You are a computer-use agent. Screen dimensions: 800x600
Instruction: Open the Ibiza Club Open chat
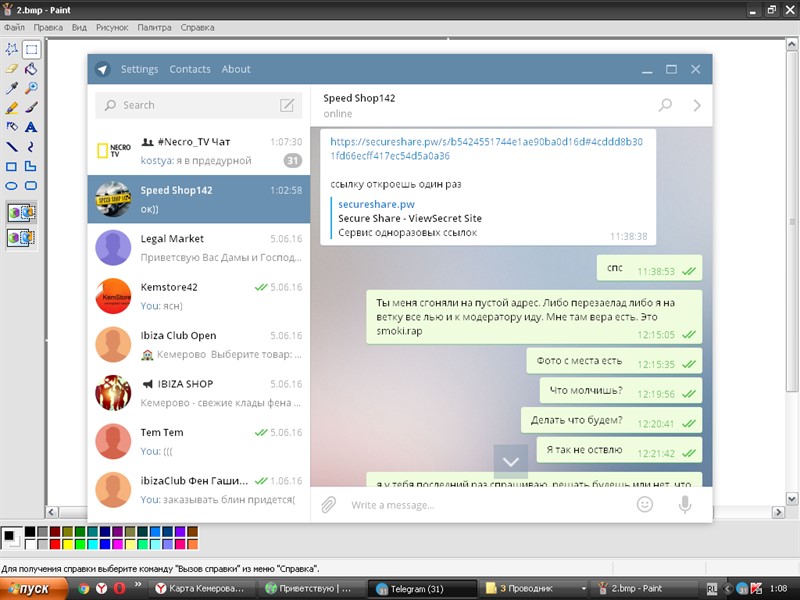point(199,345)
